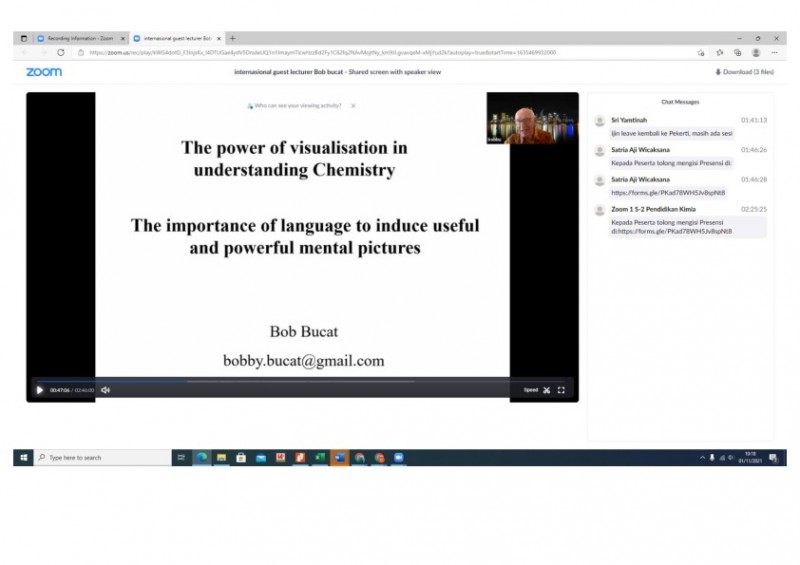Image resolution: width=800 pixels, height=565 pixels.
Task: Open the playback Speed menu
Action: (x=530, y=390)
